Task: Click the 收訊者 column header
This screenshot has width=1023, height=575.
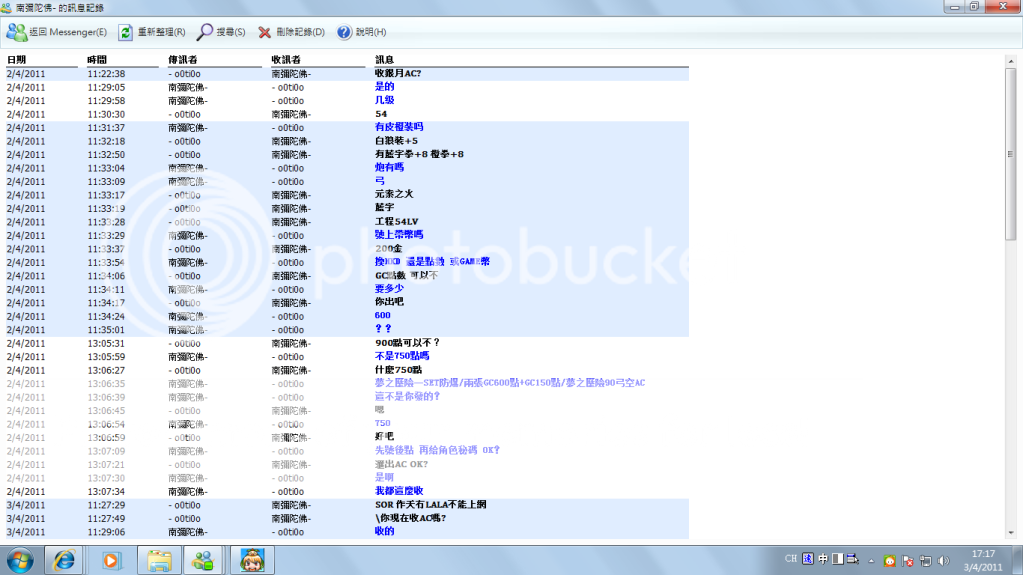Action: [x=287, y=60]
